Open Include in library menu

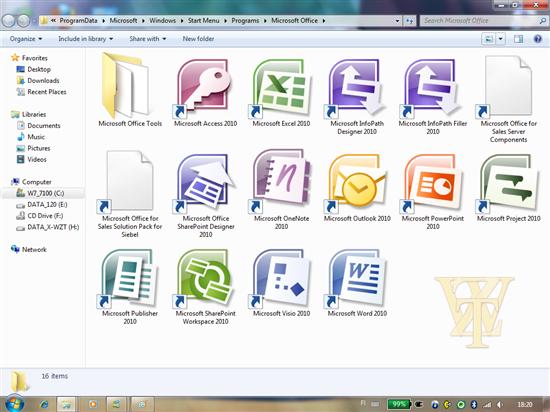point(86,39)
